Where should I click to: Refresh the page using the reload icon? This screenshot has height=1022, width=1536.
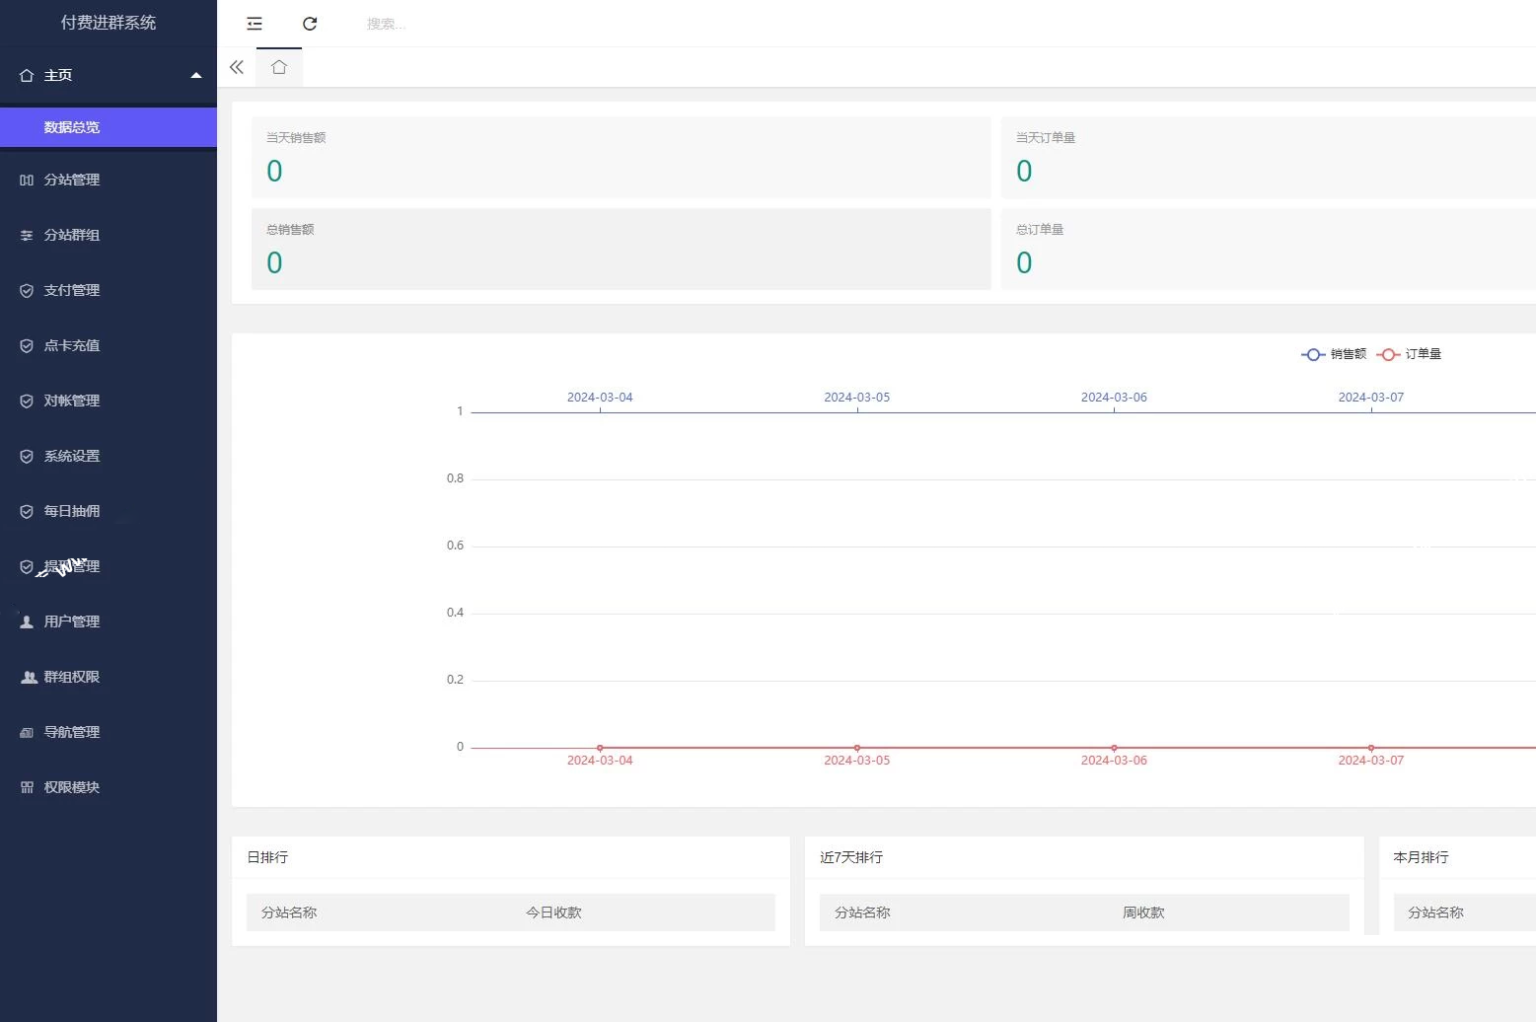pyautogui.click(x=310, y=23)
